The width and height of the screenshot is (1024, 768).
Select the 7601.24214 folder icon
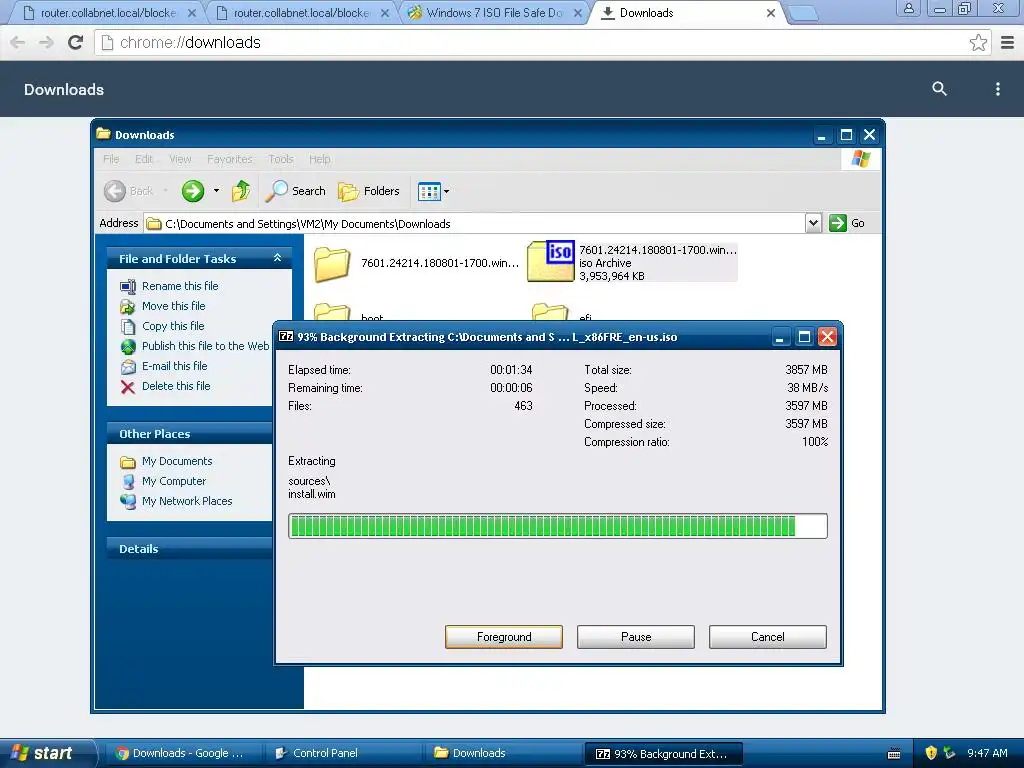(332, 264)
